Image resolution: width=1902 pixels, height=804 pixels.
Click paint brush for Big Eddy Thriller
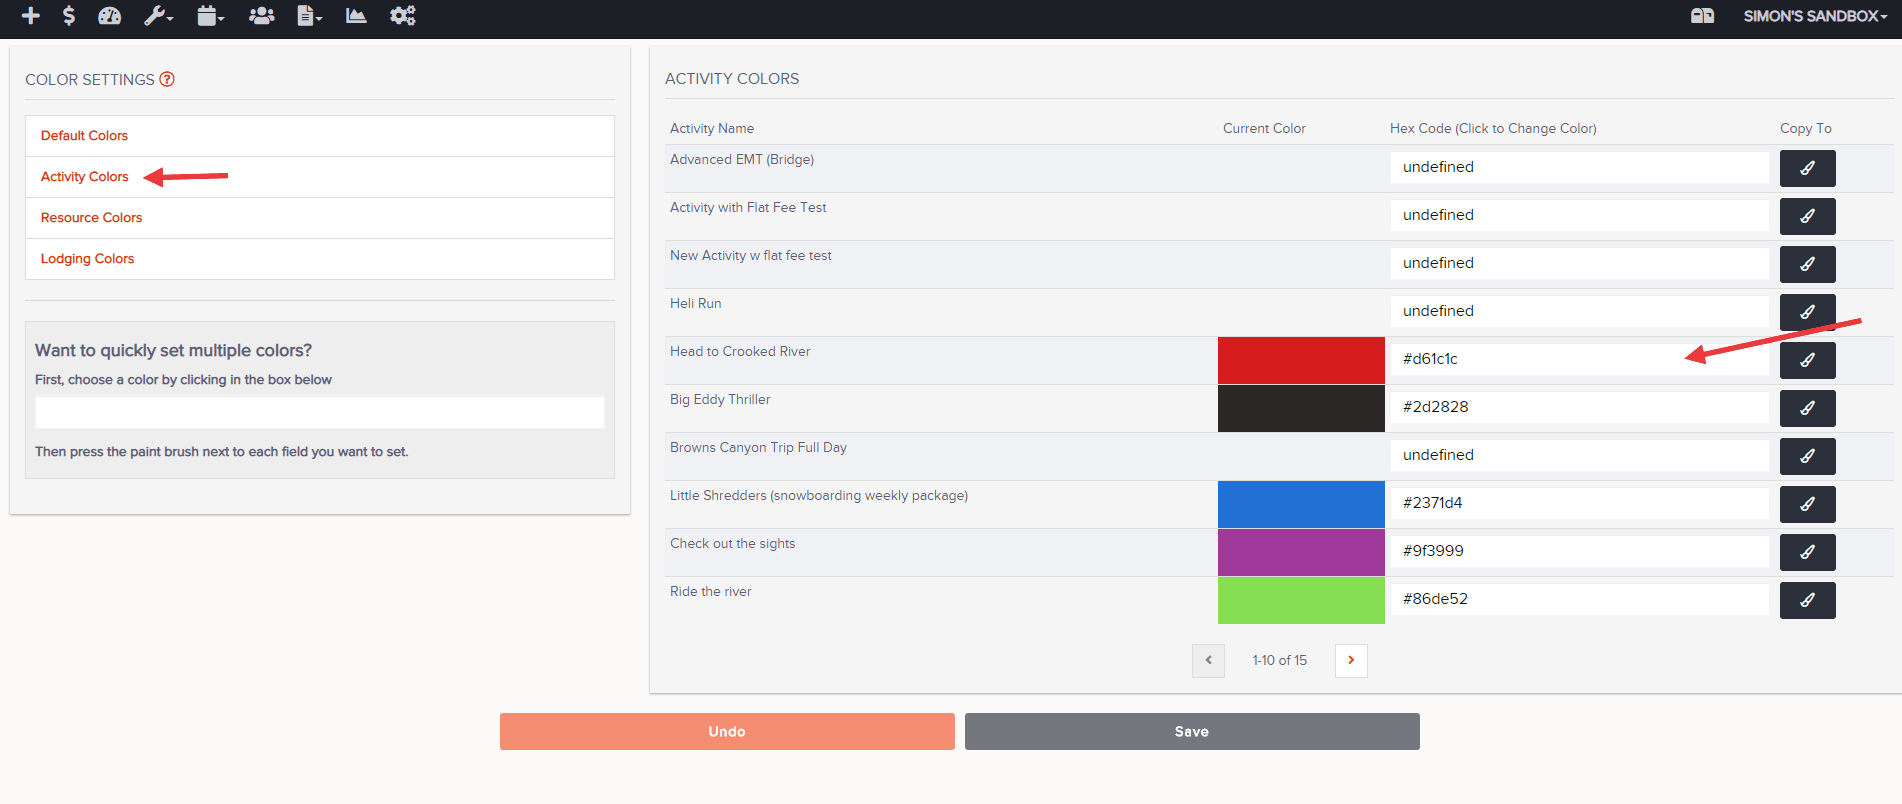pos(1807,408)
